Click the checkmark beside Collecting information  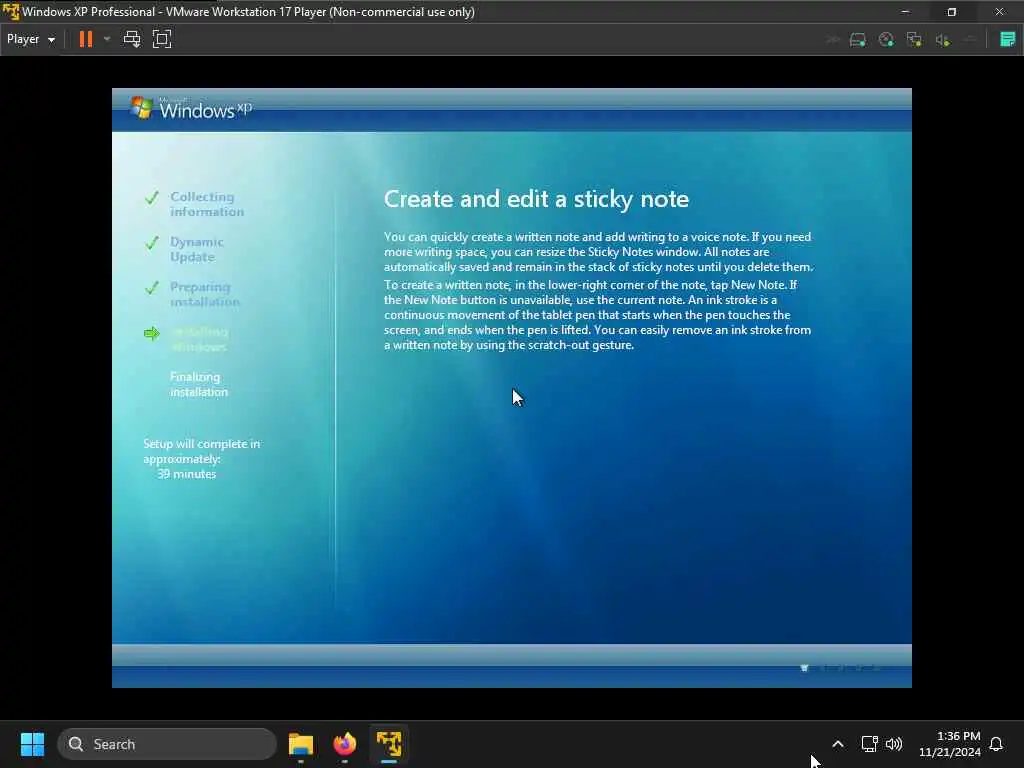(152, 197)
